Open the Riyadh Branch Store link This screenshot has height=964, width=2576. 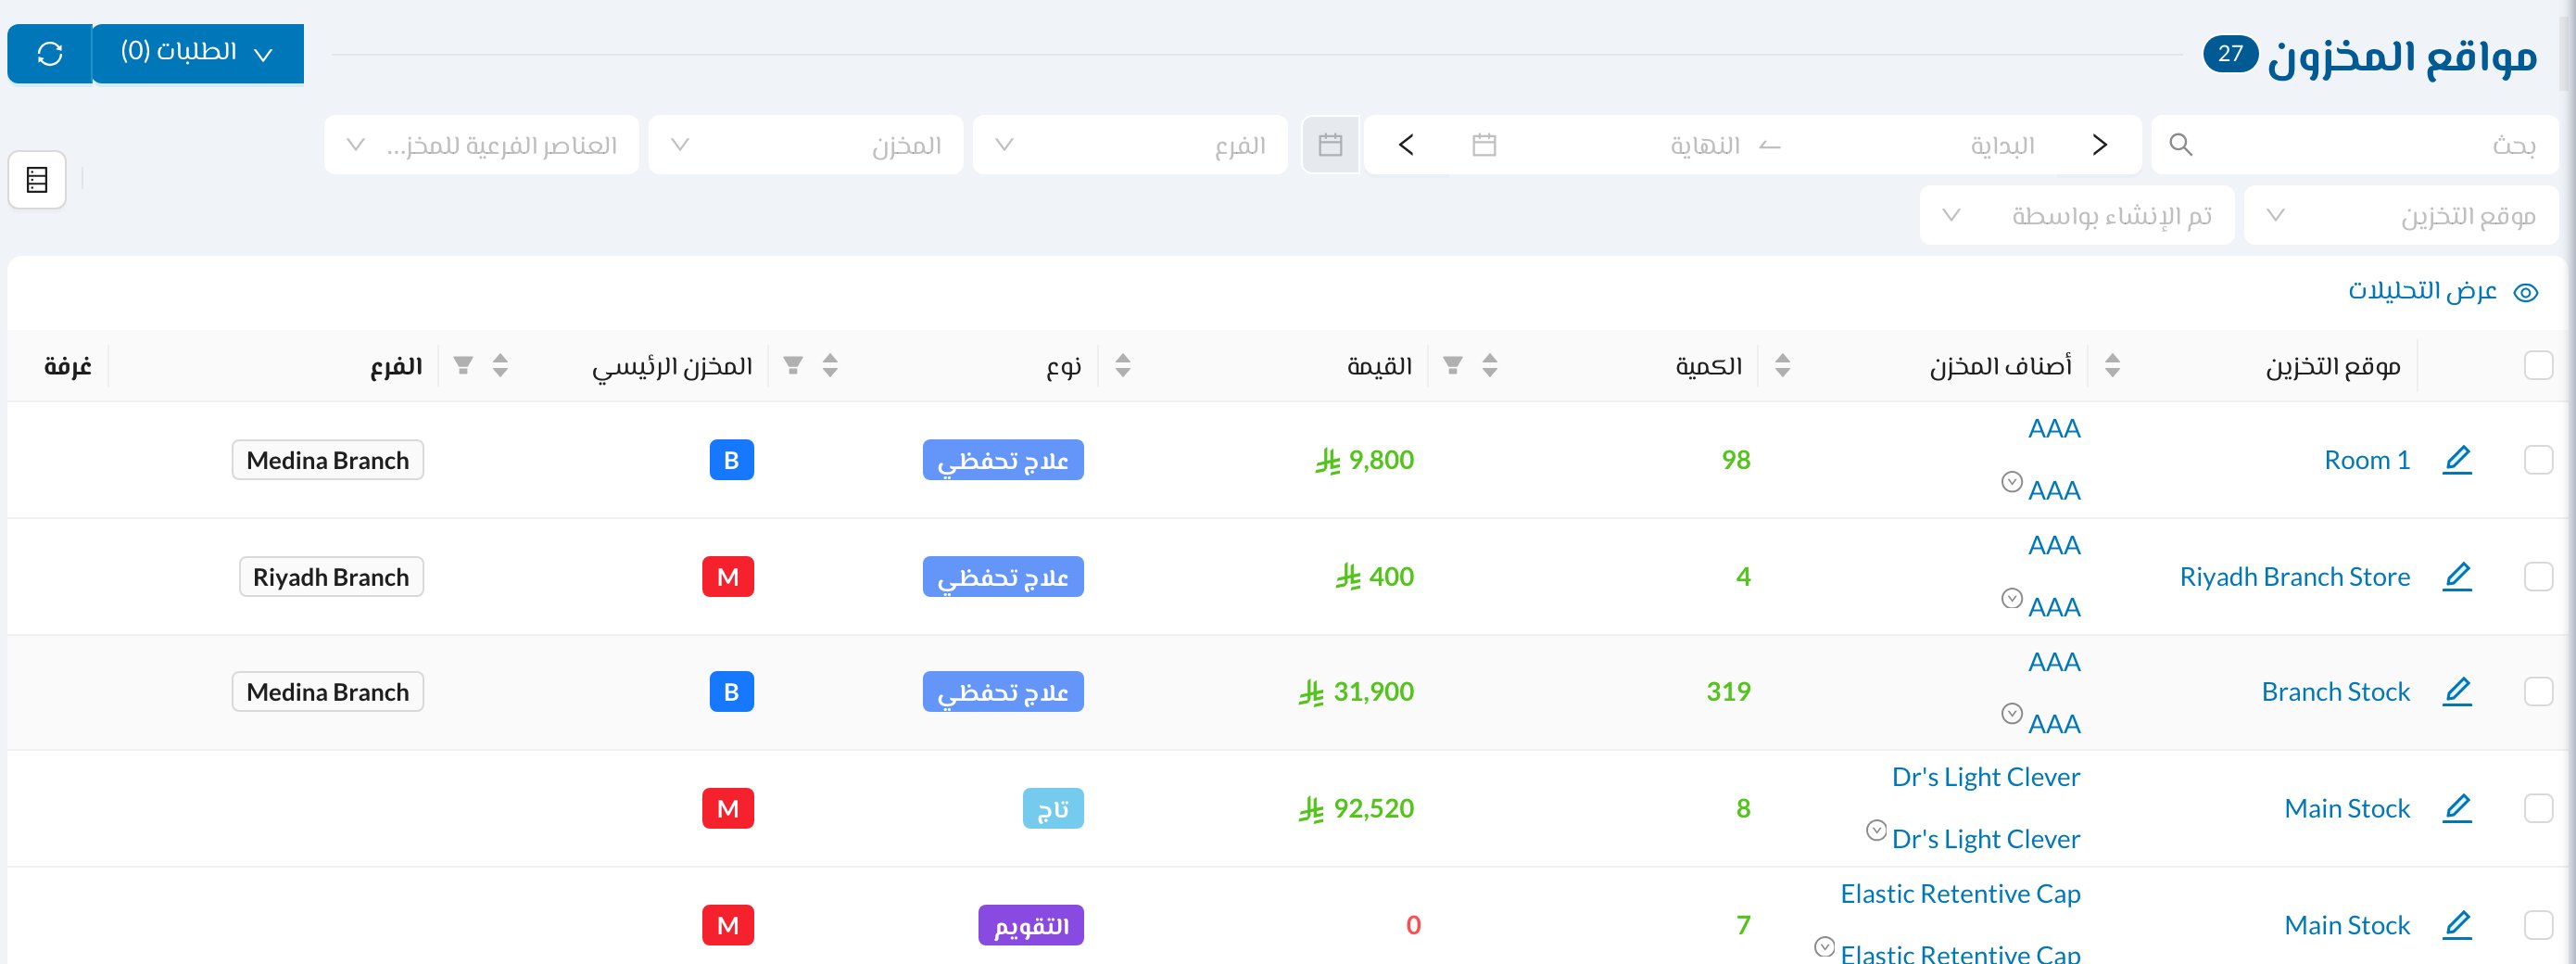(x=2295, y=577)
